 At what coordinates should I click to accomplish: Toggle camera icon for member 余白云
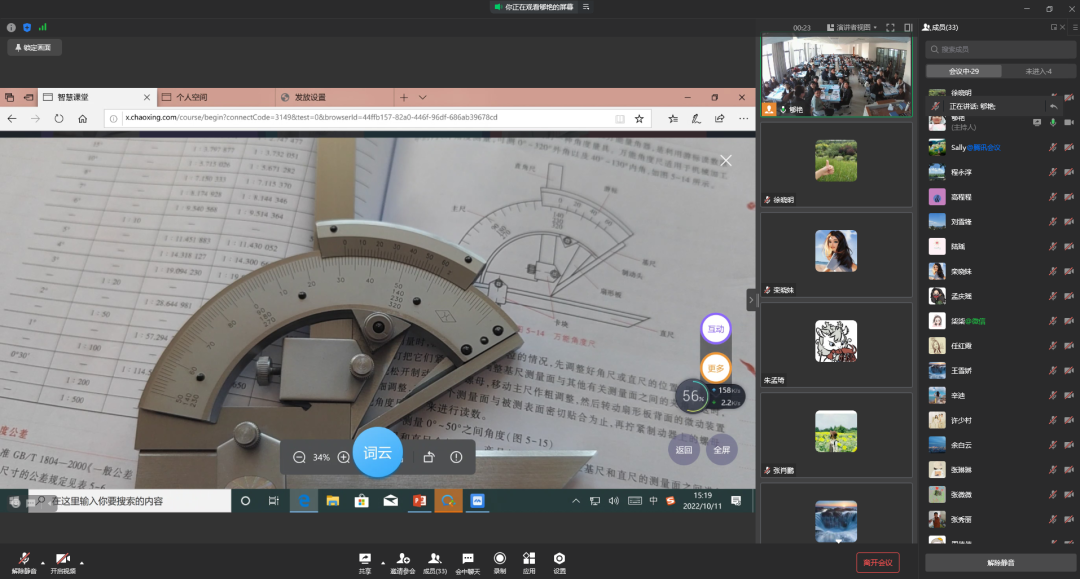click(1068, 445)
